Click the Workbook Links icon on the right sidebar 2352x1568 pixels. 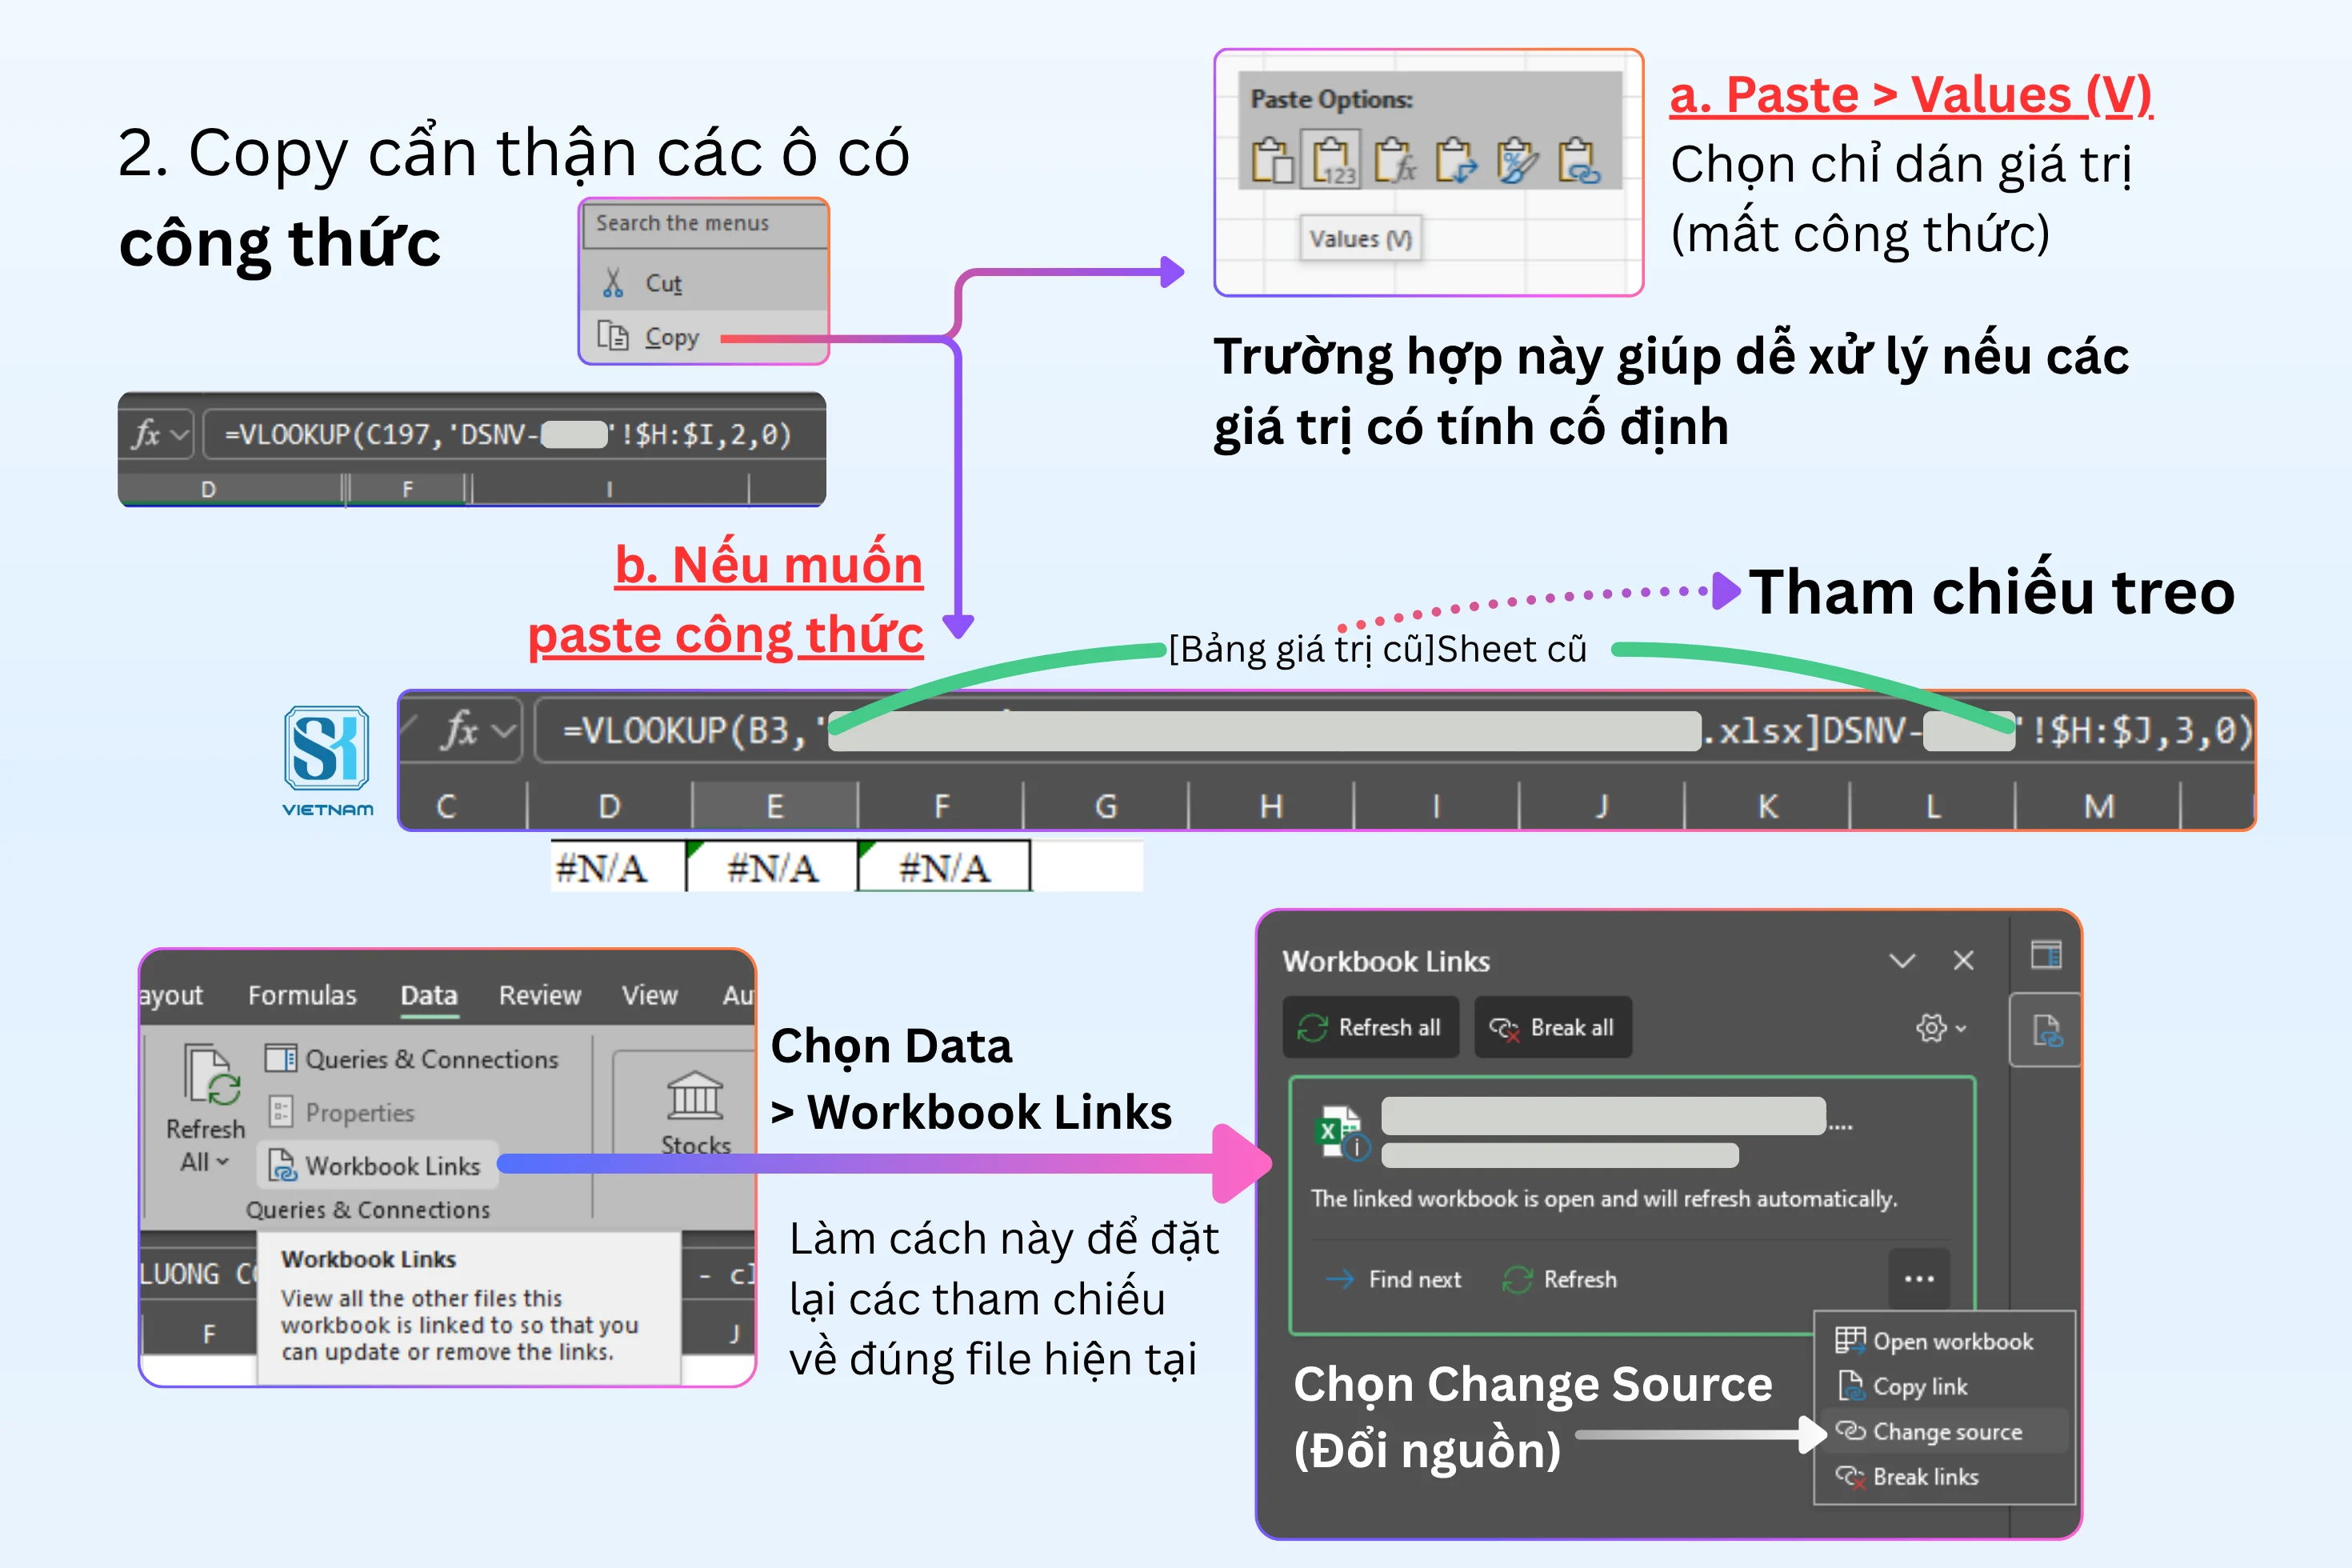(x=2046, y=1030)
